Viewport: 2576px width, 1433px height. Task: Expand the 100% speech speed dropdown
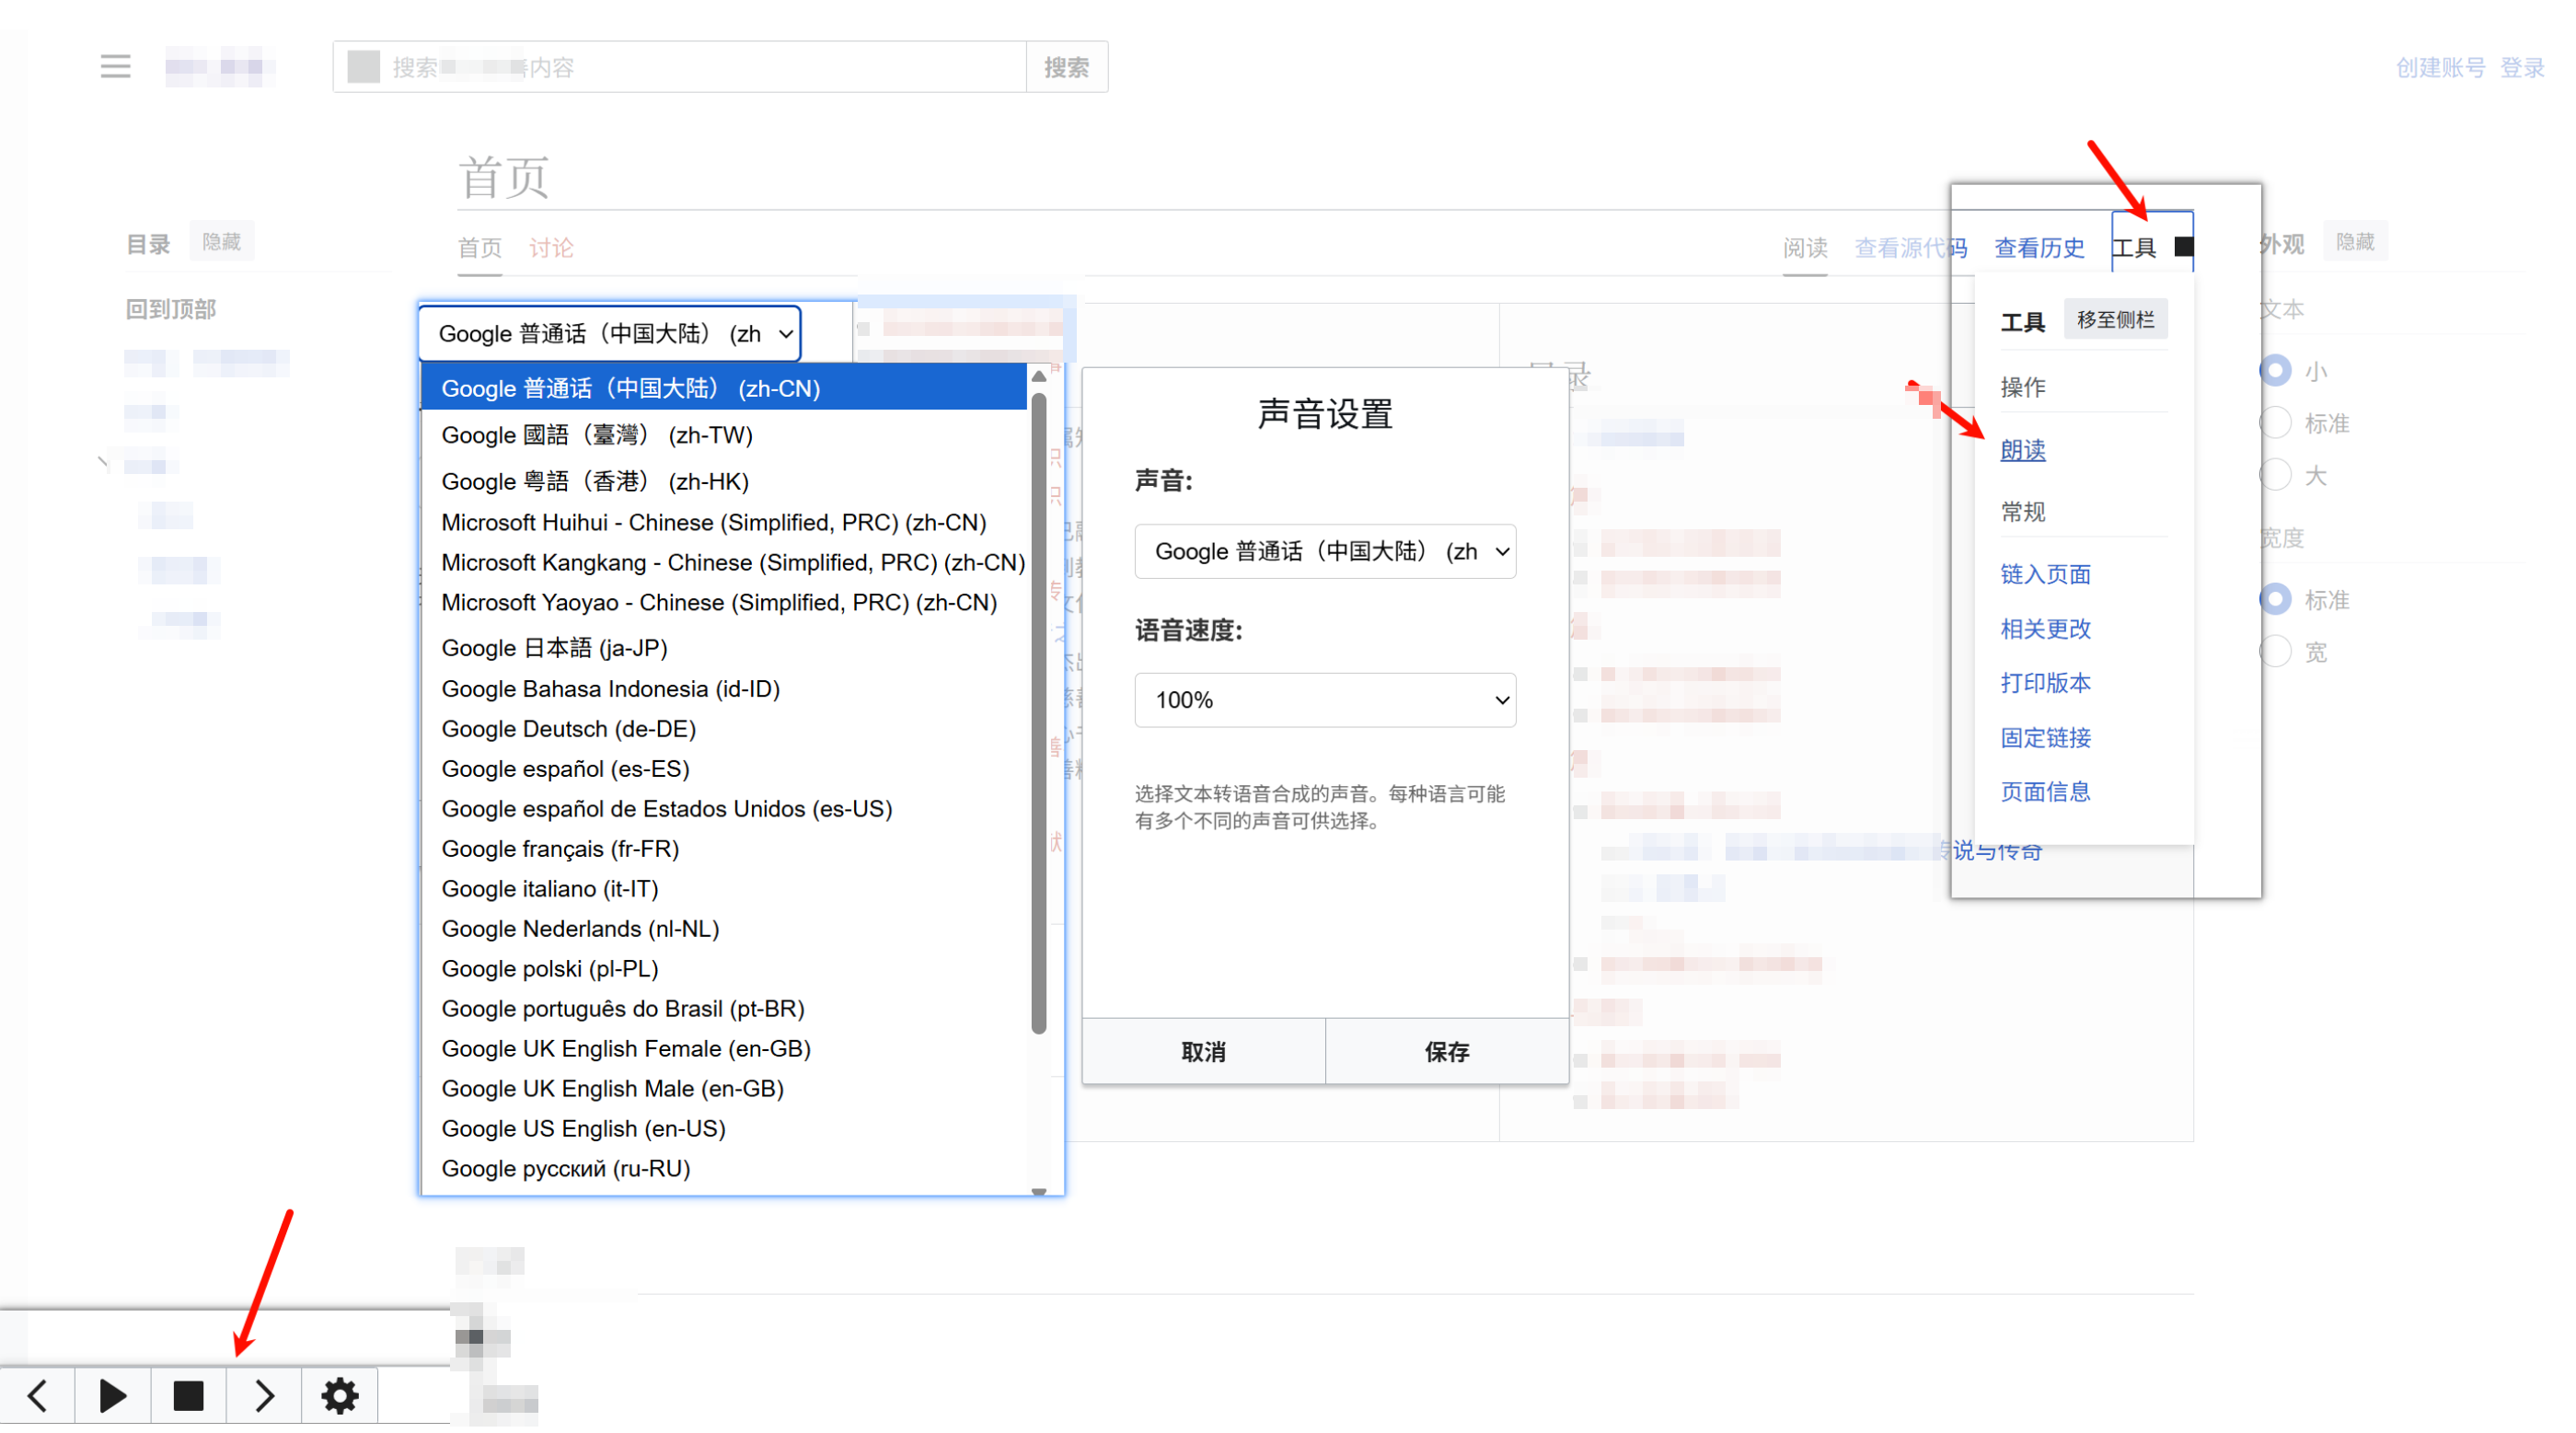1325,700
